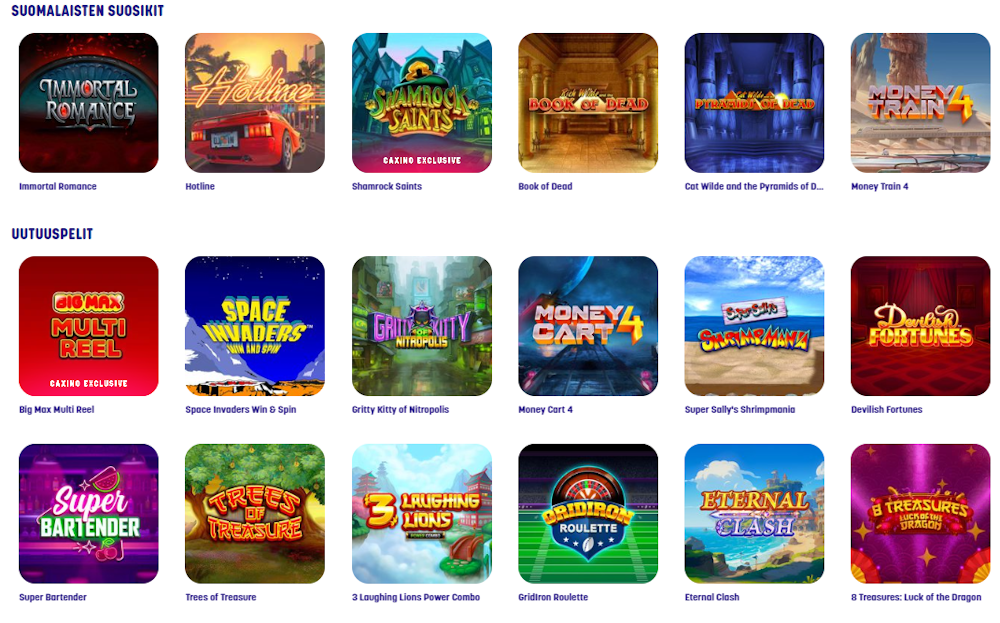1000x623 pixels.
Task: Launch the Super Bartender game tile
Action: pyautogui.click(x=89, y=513)
